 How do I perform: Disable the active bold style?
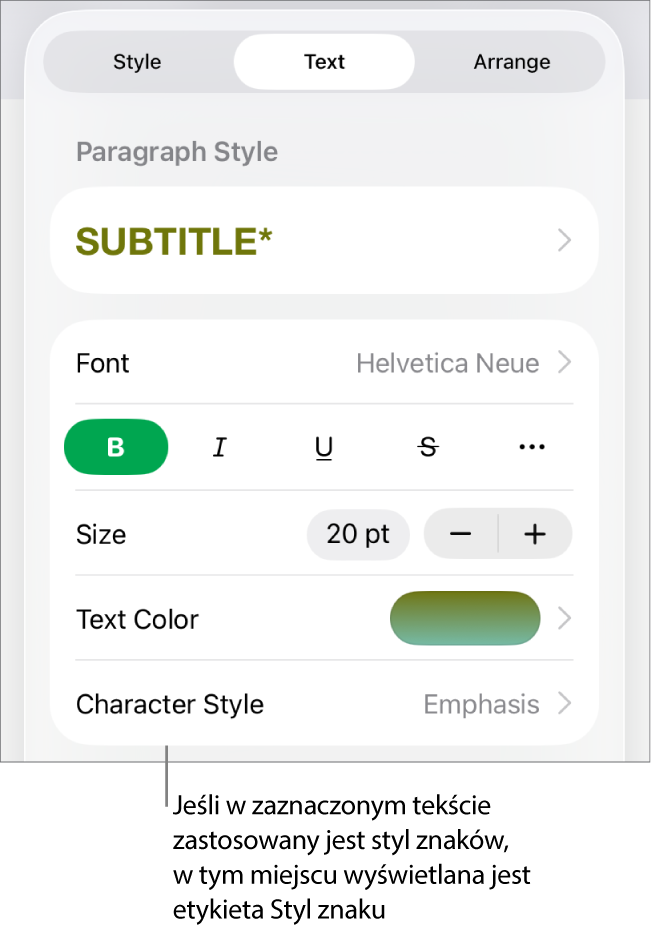(x=116, y=447)
